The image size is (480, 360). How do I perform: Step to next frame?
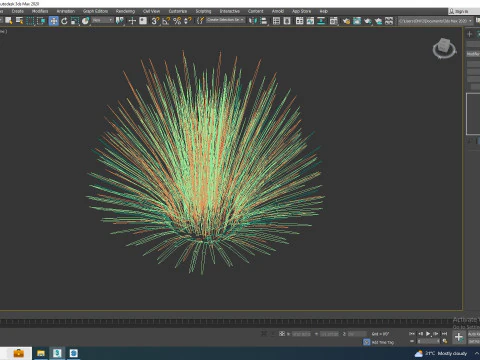coord(436,334)
